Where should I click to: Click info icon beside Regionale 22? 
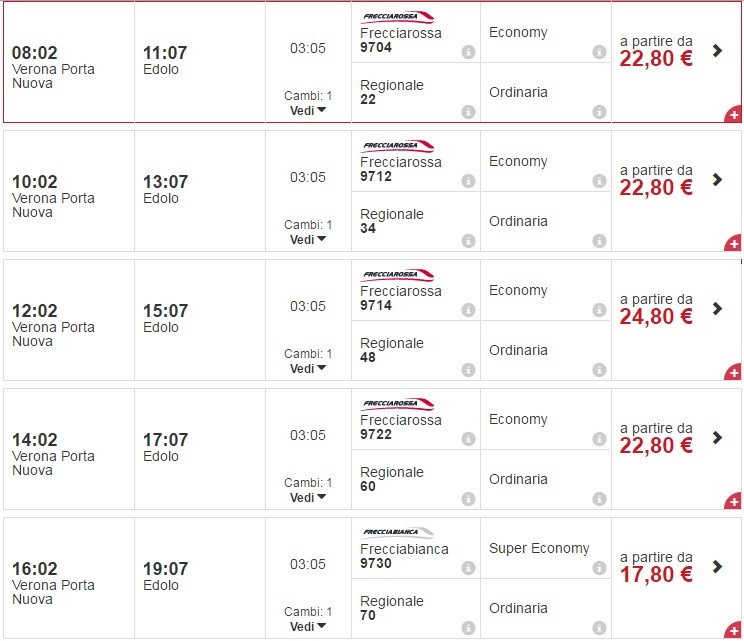(468, 112)
